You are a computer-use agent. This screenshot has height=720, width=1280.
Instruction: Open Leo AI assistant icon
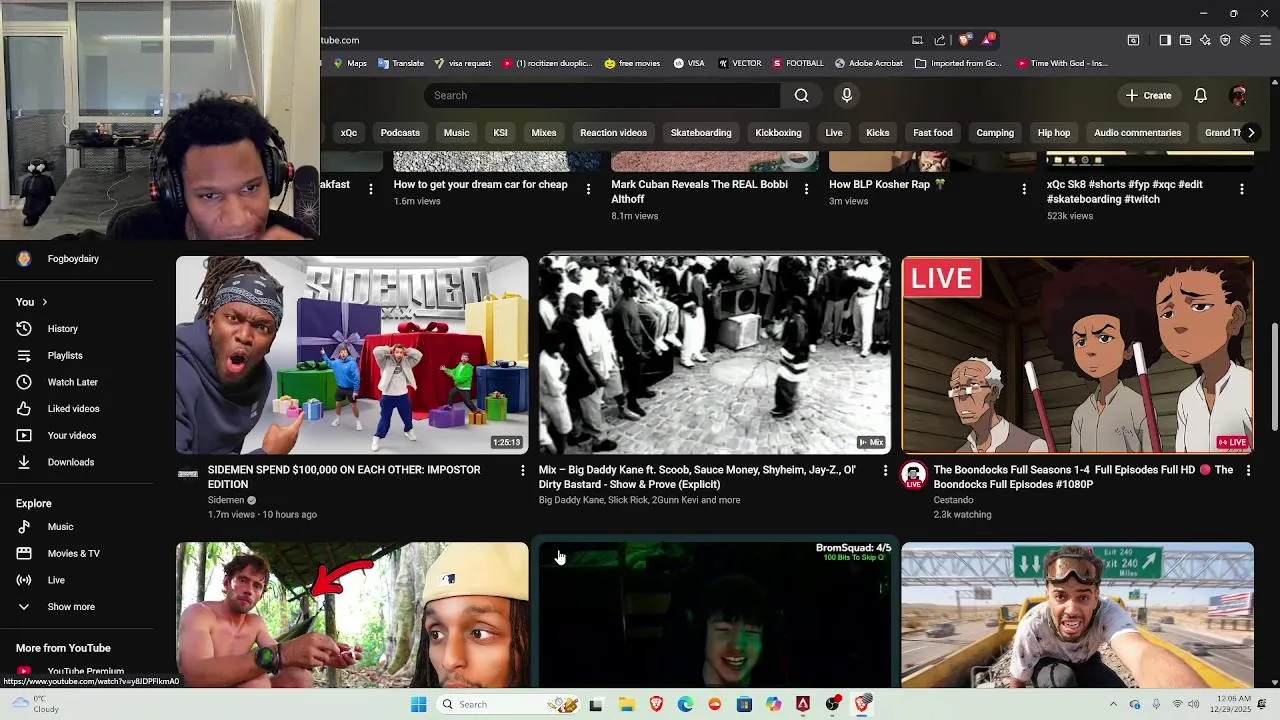click(1205, 40)
